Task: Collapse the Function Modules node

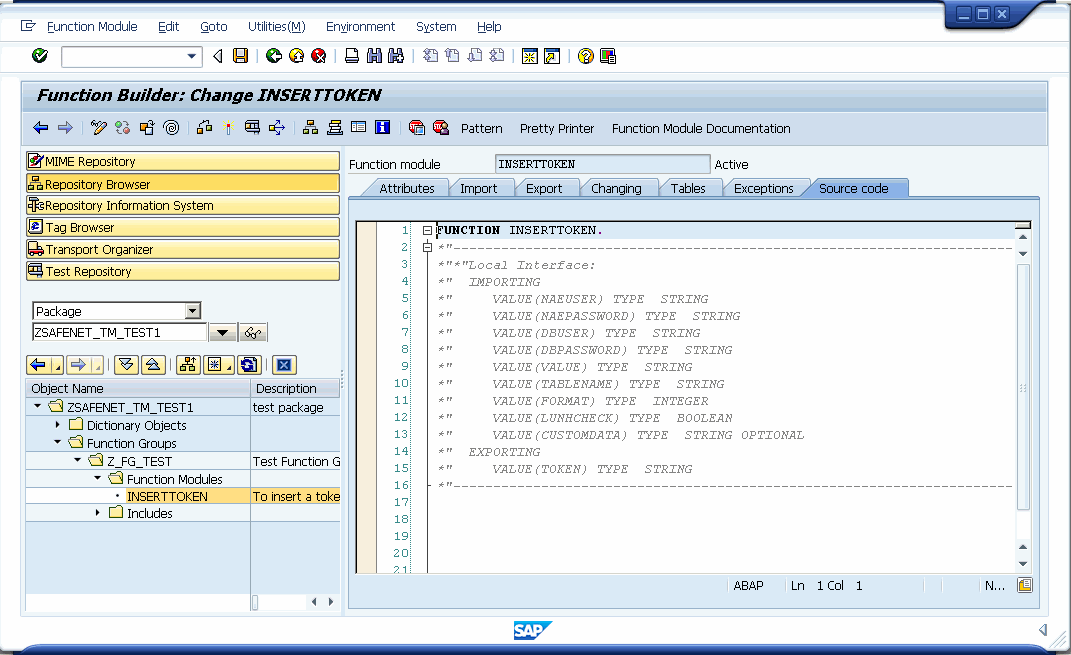Action: [x=97, y=478]
